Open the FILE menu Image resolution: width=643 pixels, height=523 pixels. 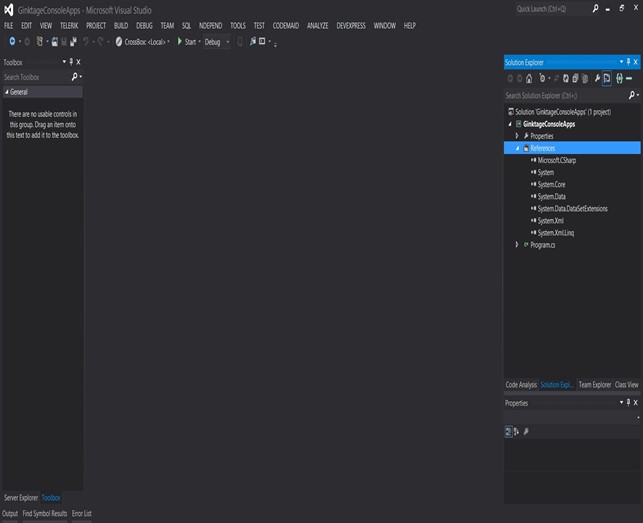pyautogui.click(x=9, y=25)
